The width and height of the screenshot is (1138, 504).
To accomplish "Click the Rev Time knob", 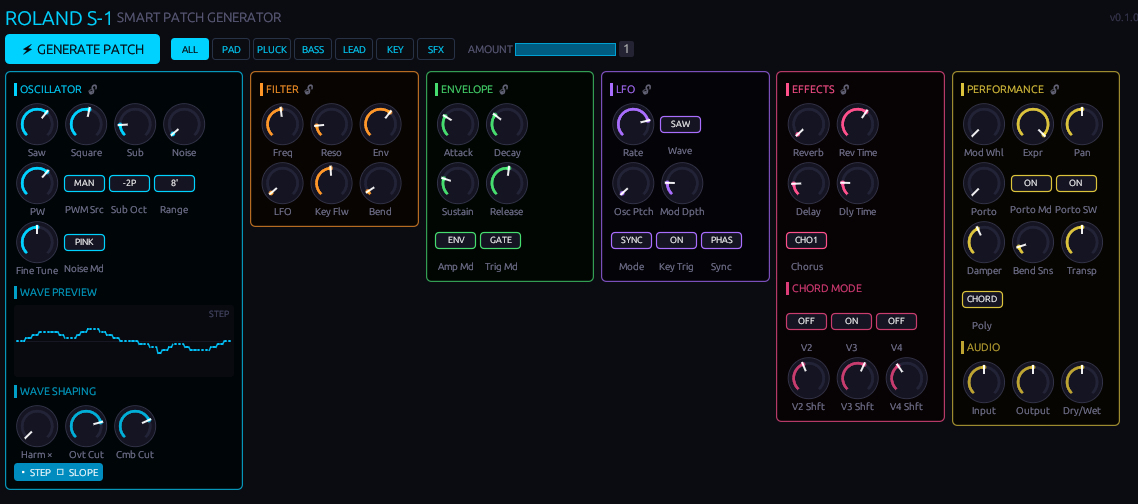I will 858,124.
